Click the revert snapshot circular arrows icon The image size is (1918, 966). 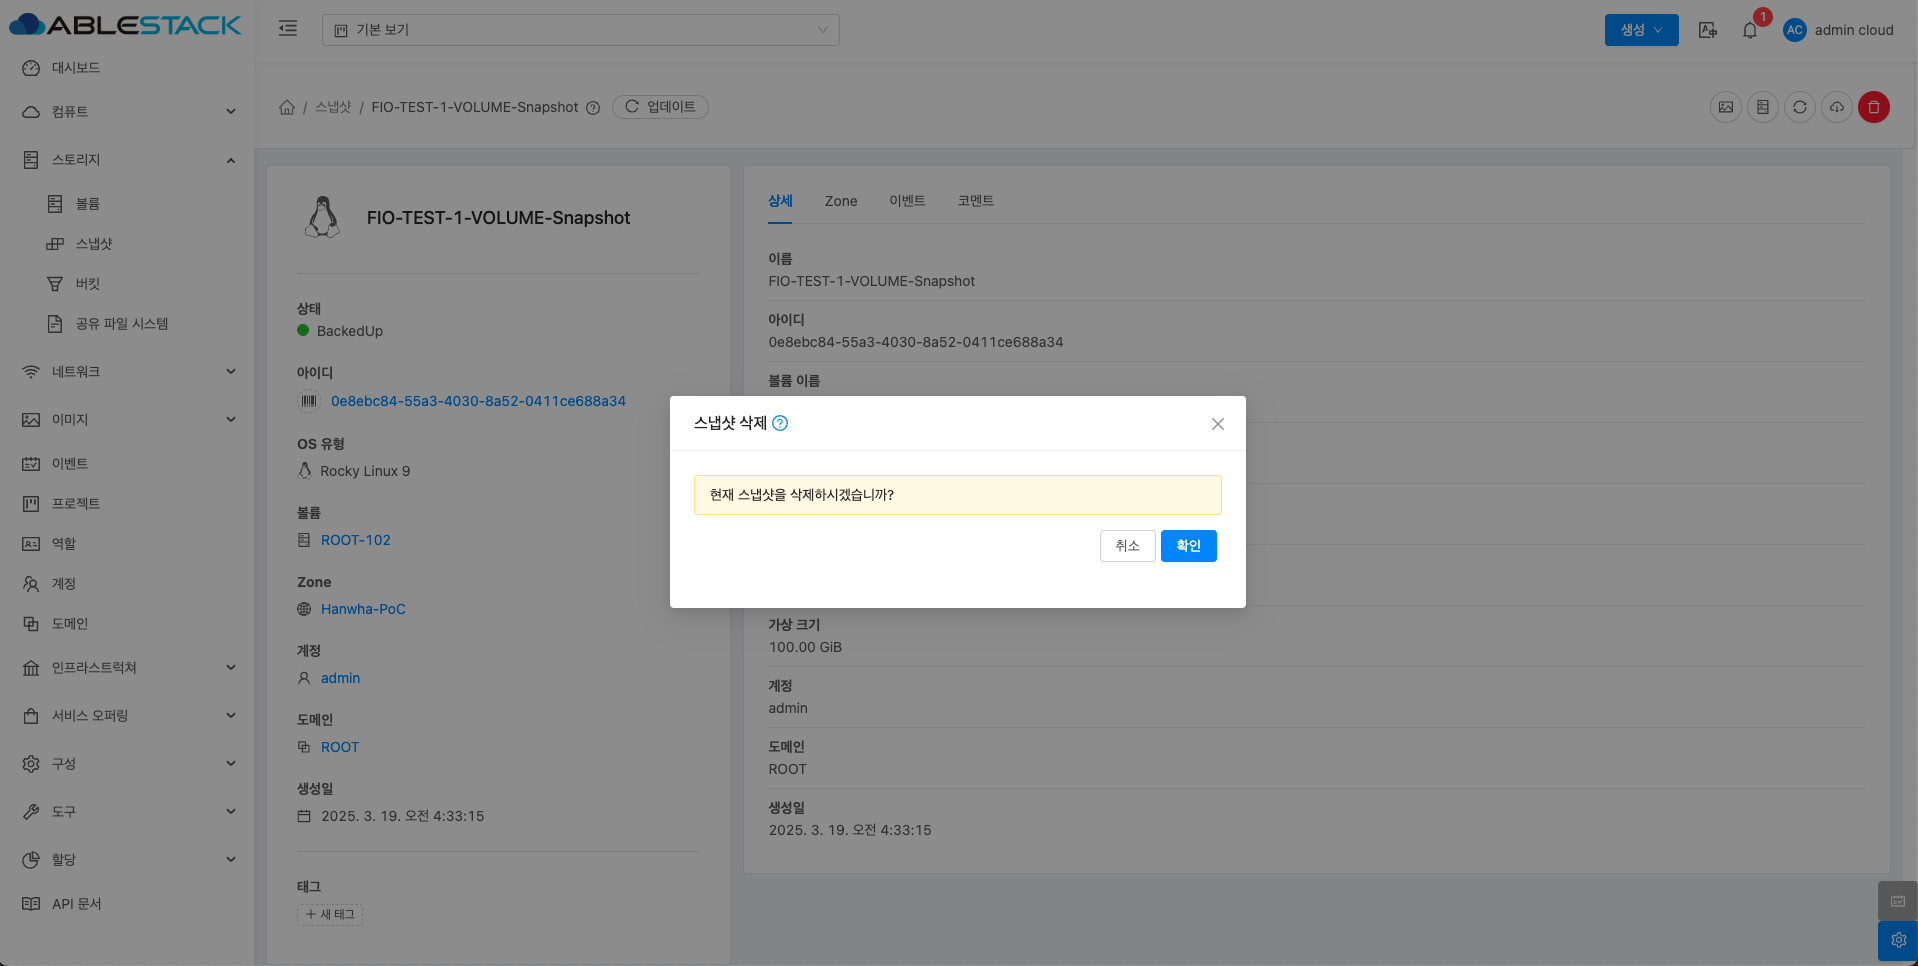[1799, 107]
